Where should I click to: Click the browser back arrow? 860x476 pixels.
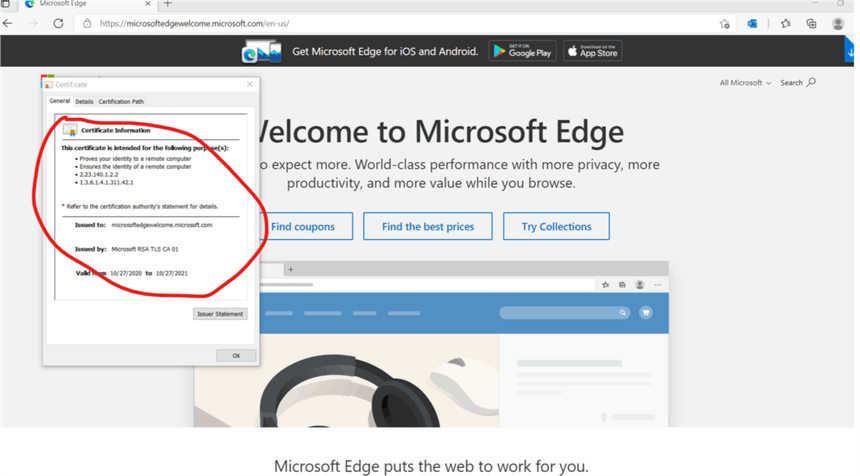pos(9,23)
